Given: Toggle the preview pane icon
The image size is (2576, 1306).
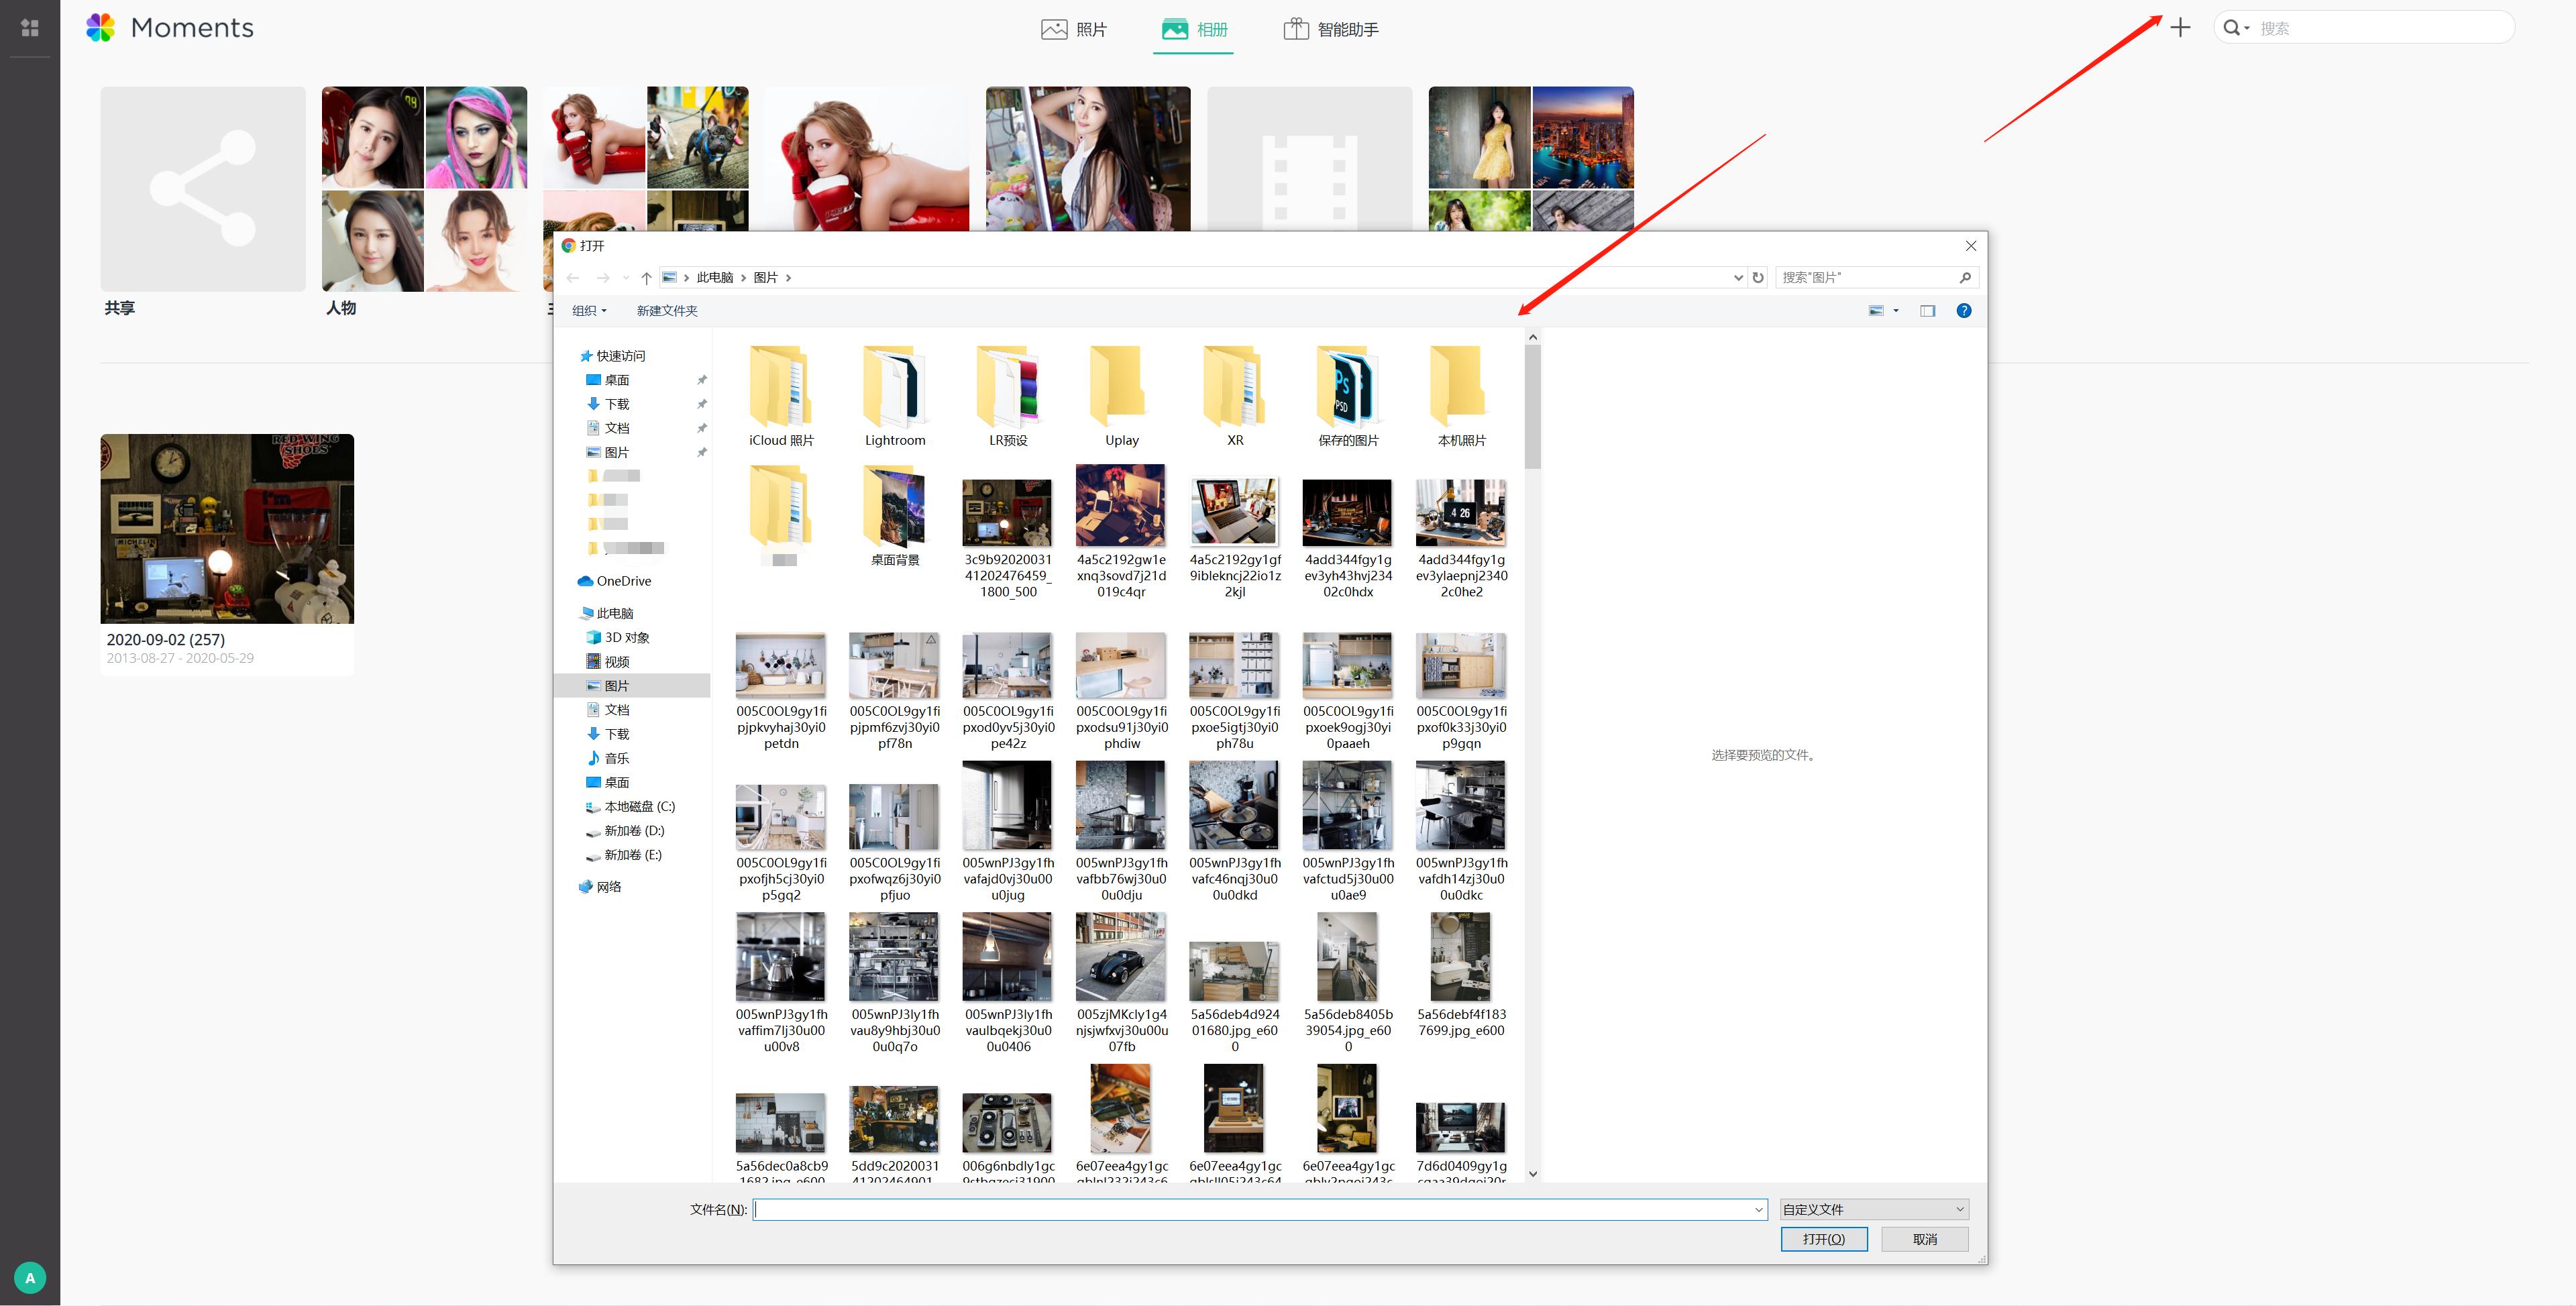Looking at the screenshot, I should 1927,311.
